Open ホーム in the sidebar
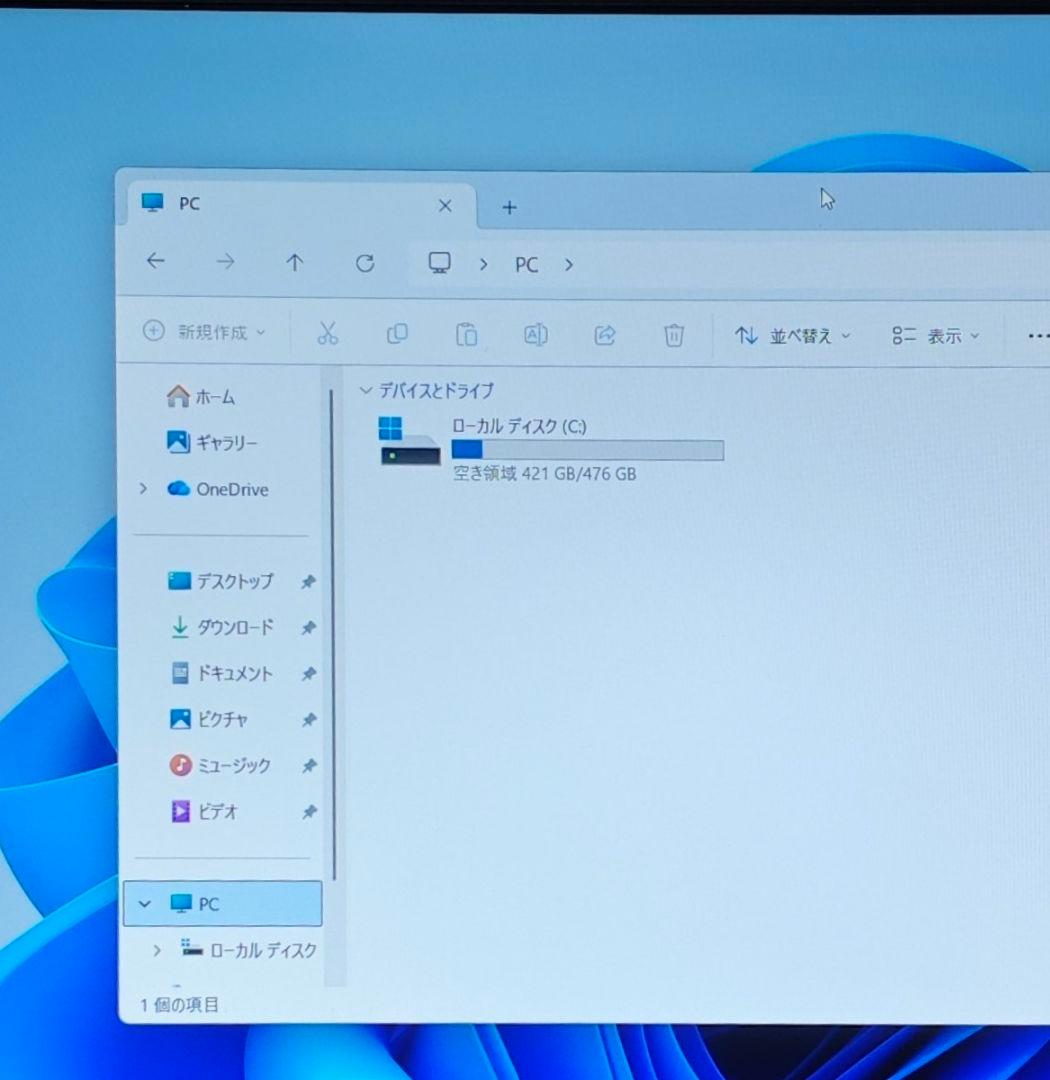1050x1080 pixels. (x=202, y=397)
